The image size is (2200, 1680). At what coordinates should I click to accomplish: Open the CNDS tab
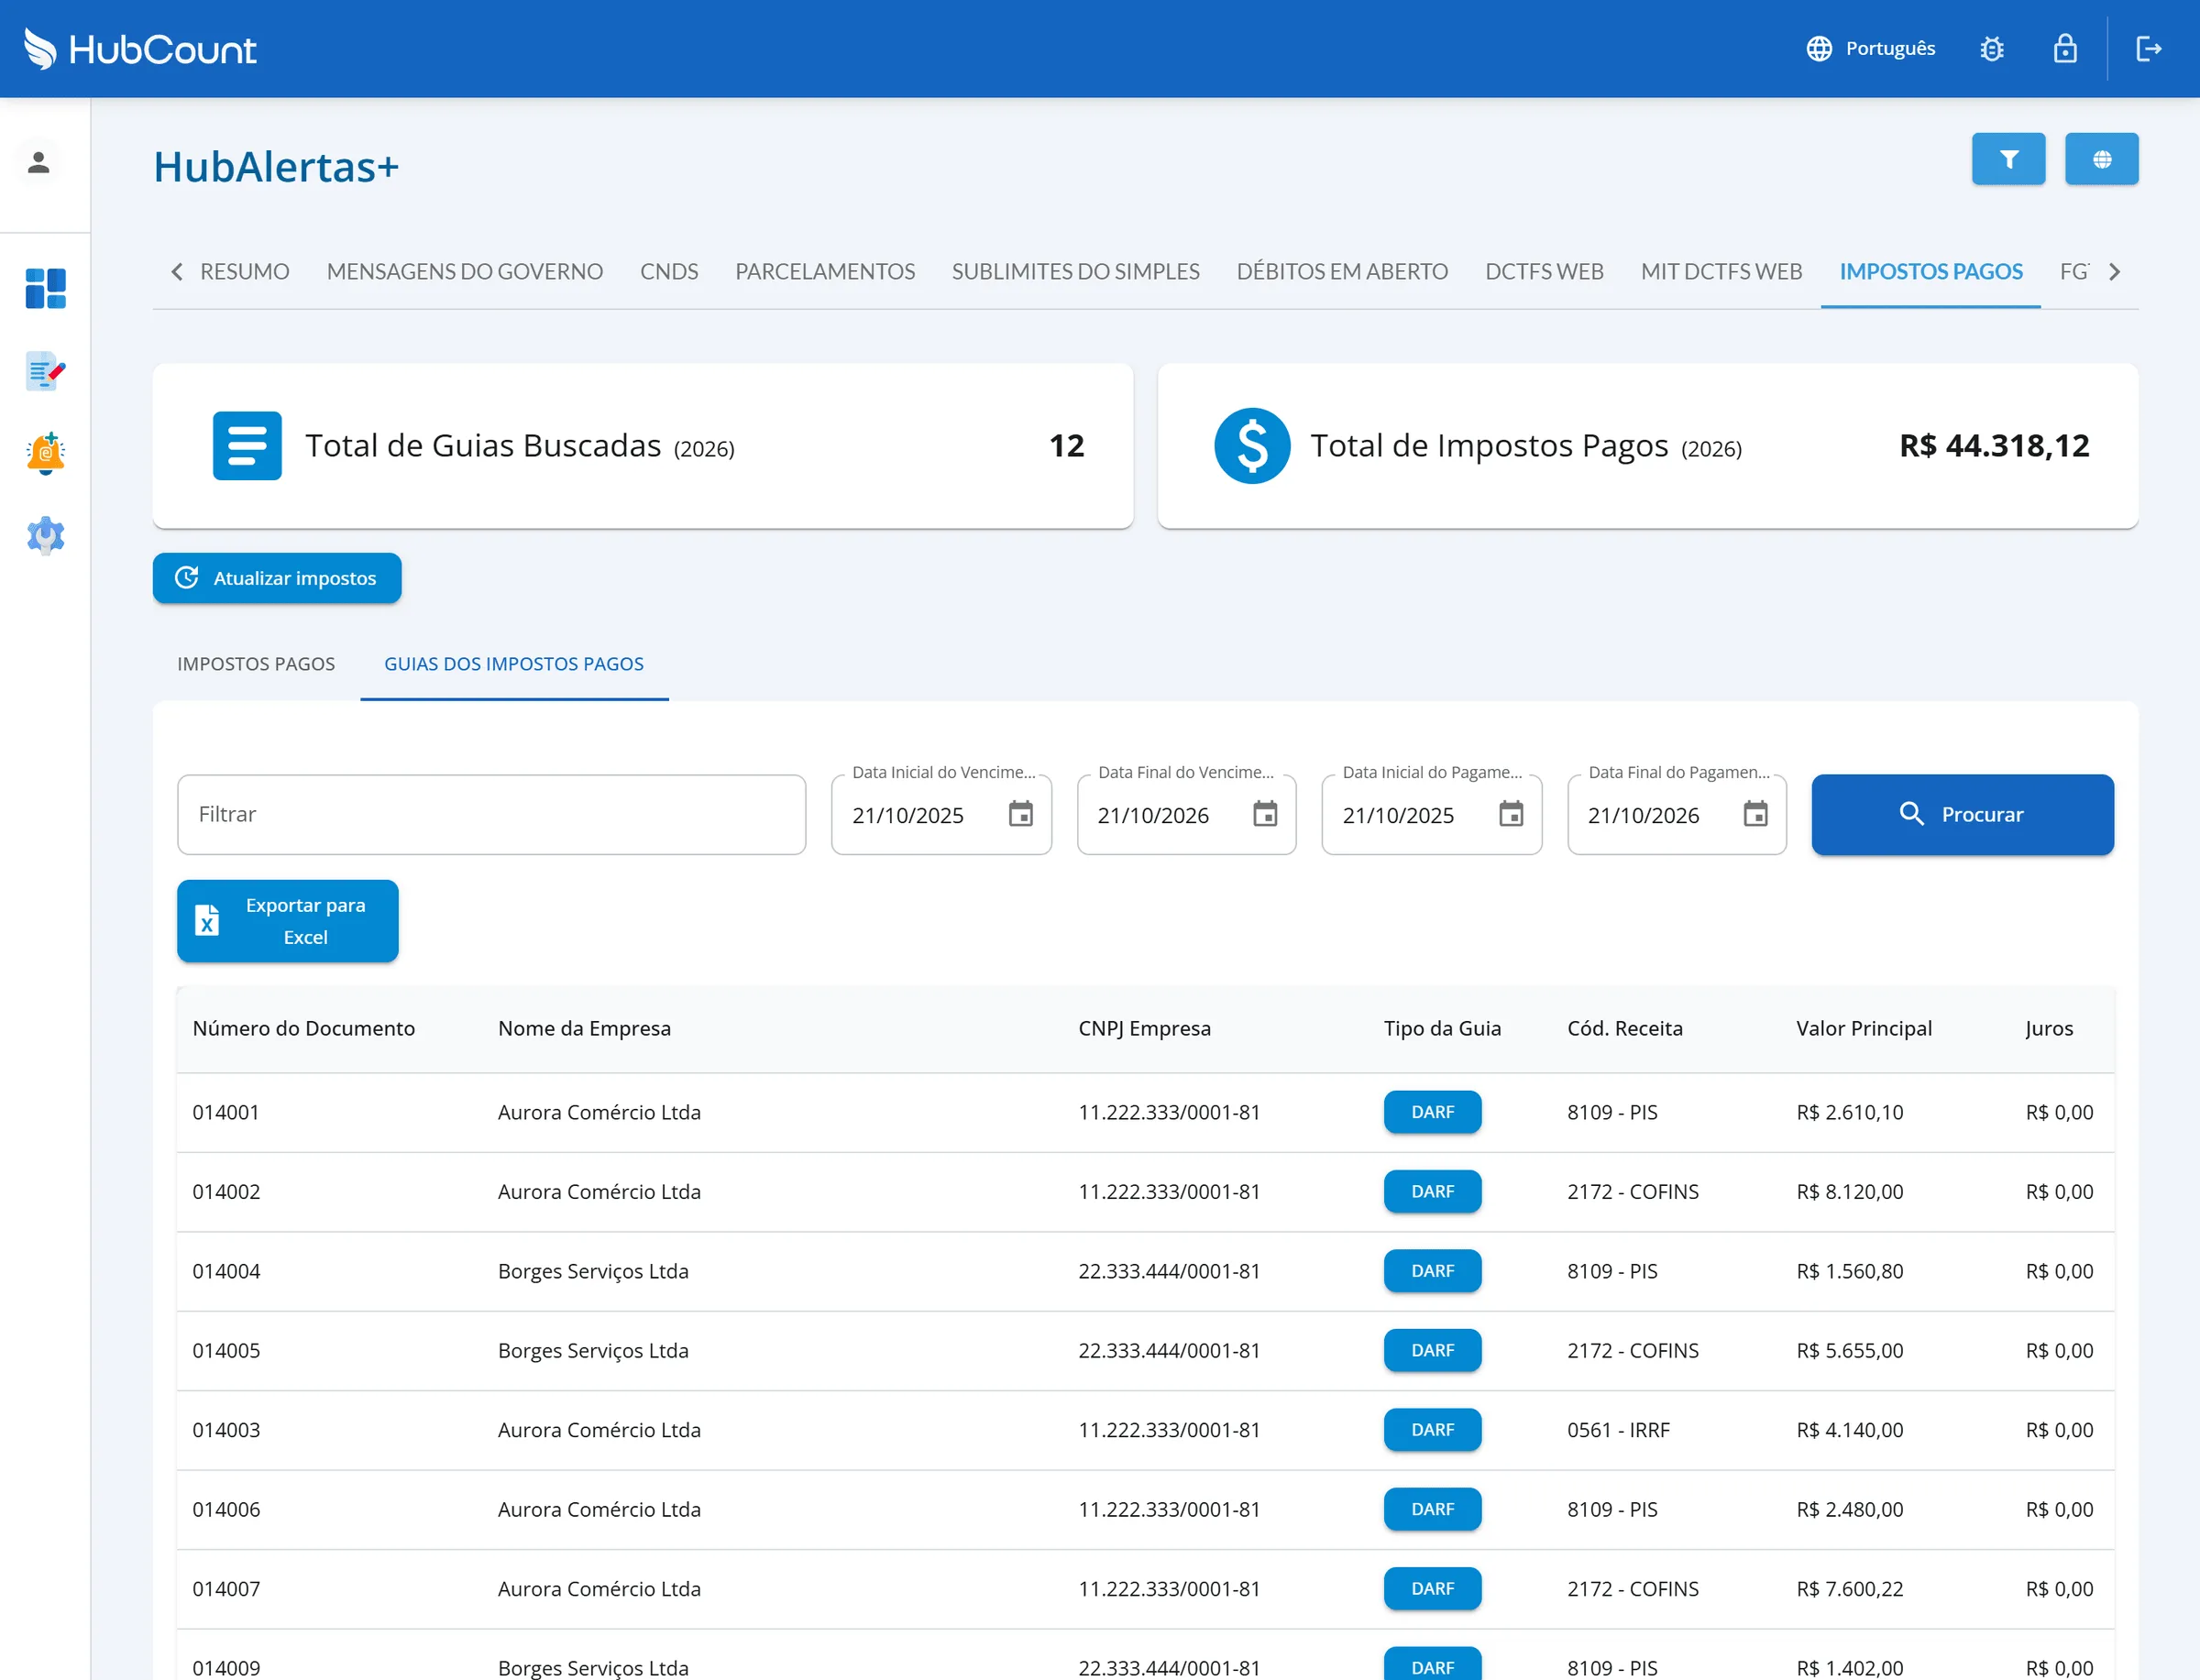(x=669, y=271)
